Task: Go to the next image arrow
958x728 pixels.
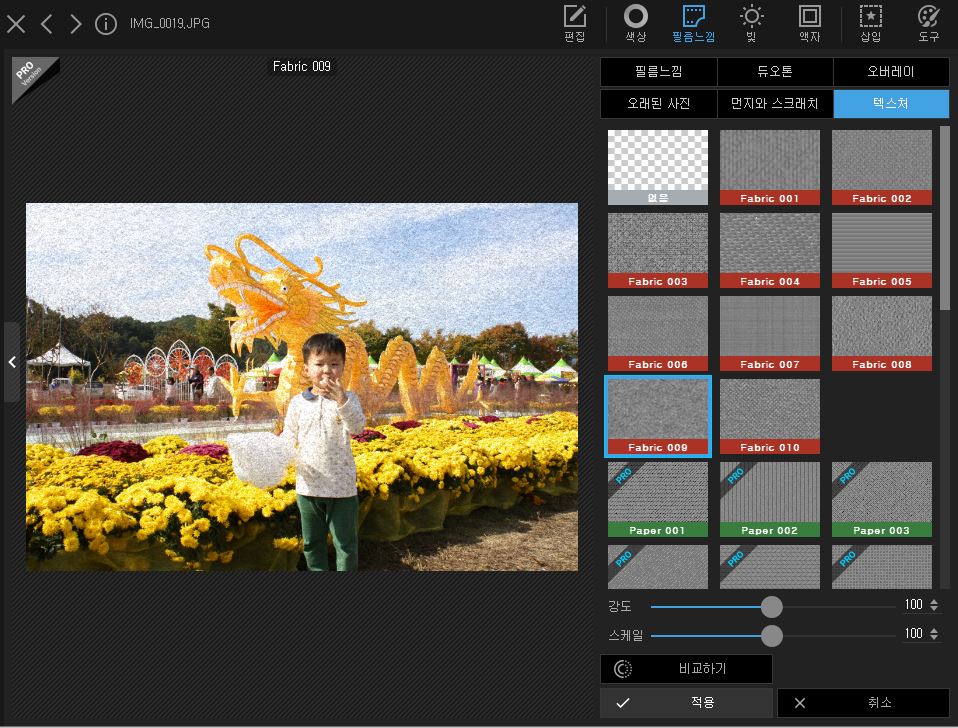Action: click(75, 24)
